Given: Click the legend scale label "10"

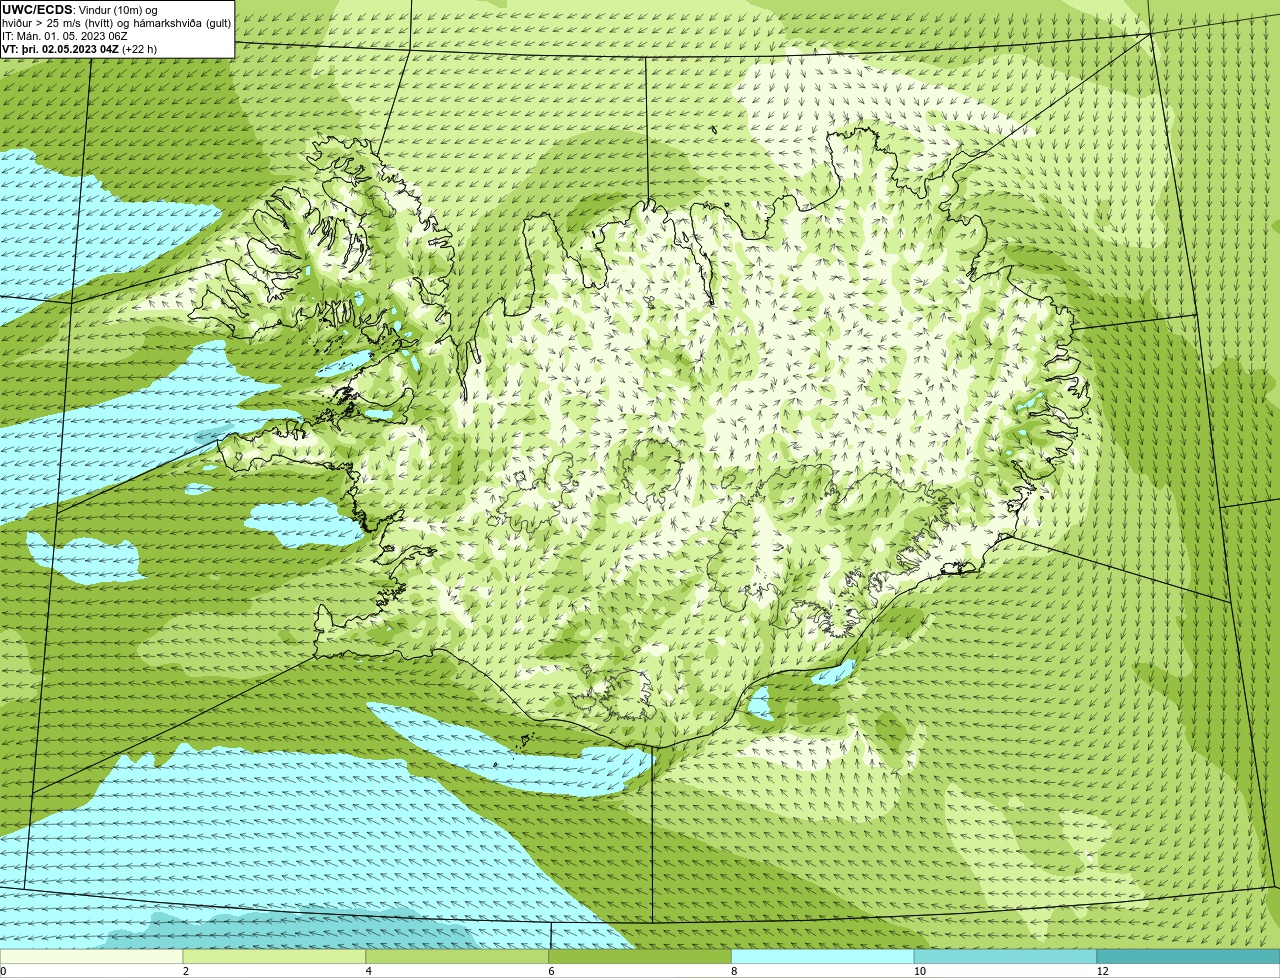Looking at the screenshot, I should point(918,971).
